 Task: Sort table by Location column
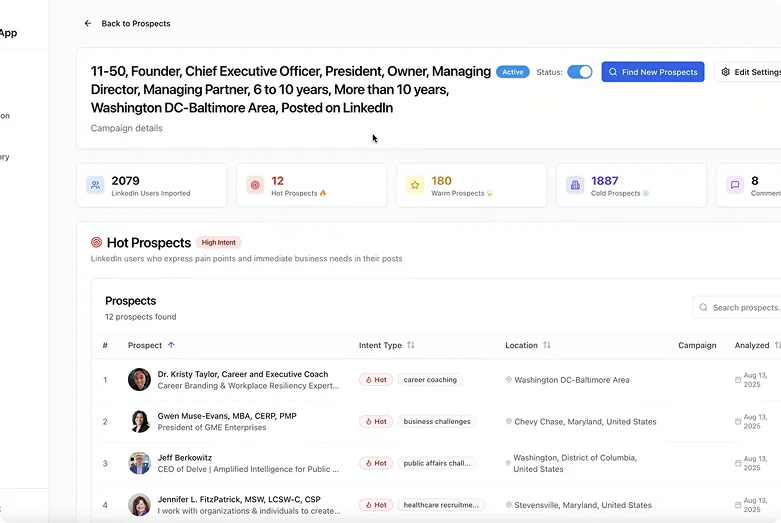tap(547, 345)
